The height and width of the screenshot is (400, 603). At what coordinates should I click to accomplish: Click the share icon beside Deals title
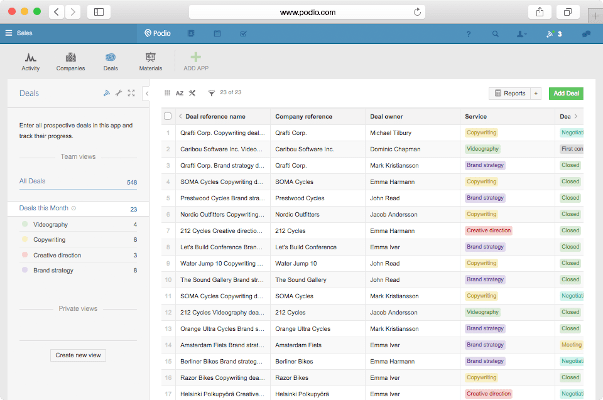[x=107, y=93]
